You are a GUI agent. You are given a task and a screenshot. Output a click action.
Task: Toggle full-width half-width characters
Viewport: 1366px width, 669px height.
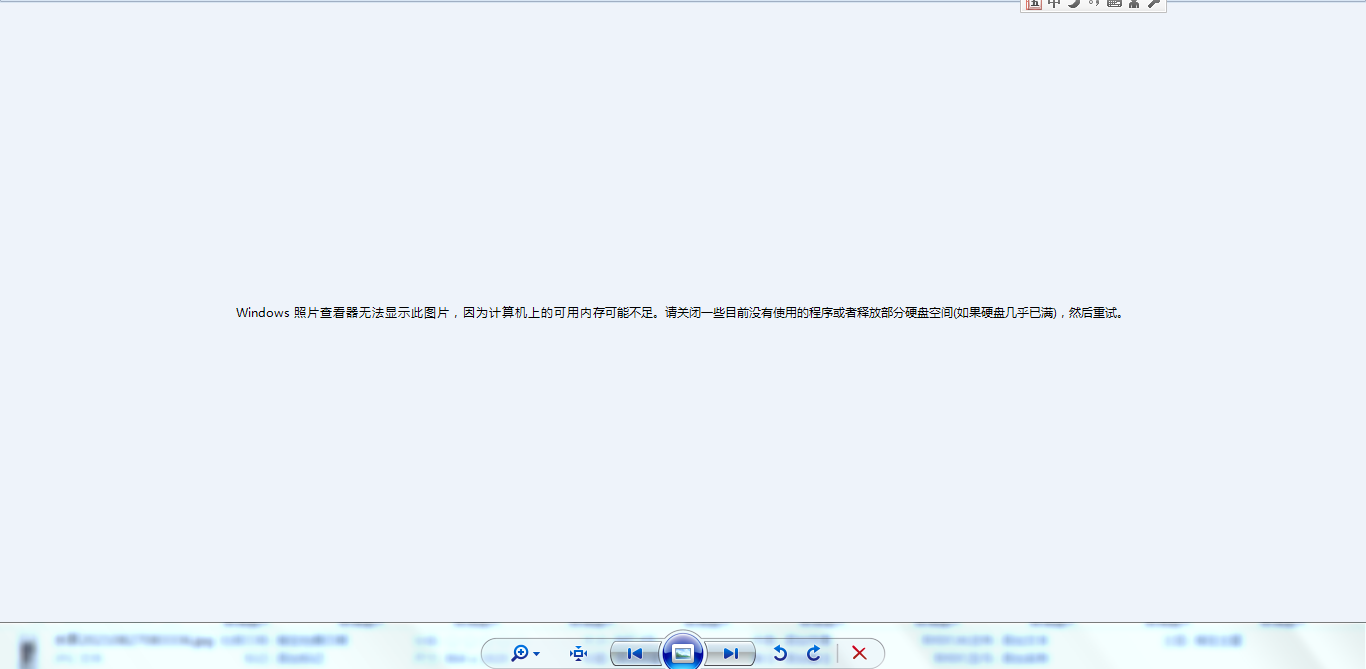(x=1073, y=4)
